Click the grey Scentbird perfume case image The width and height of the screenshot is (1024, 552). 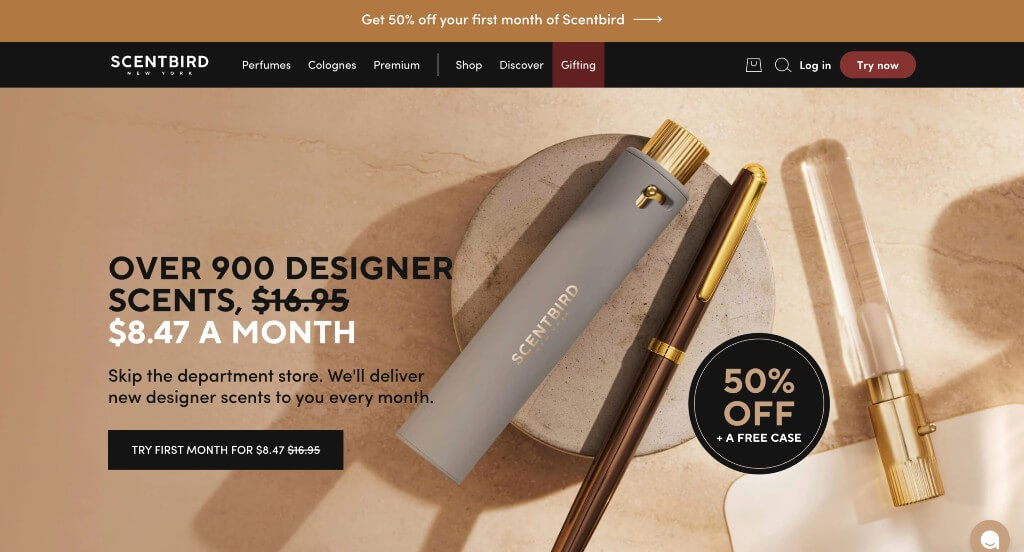(x=552, y=300)
